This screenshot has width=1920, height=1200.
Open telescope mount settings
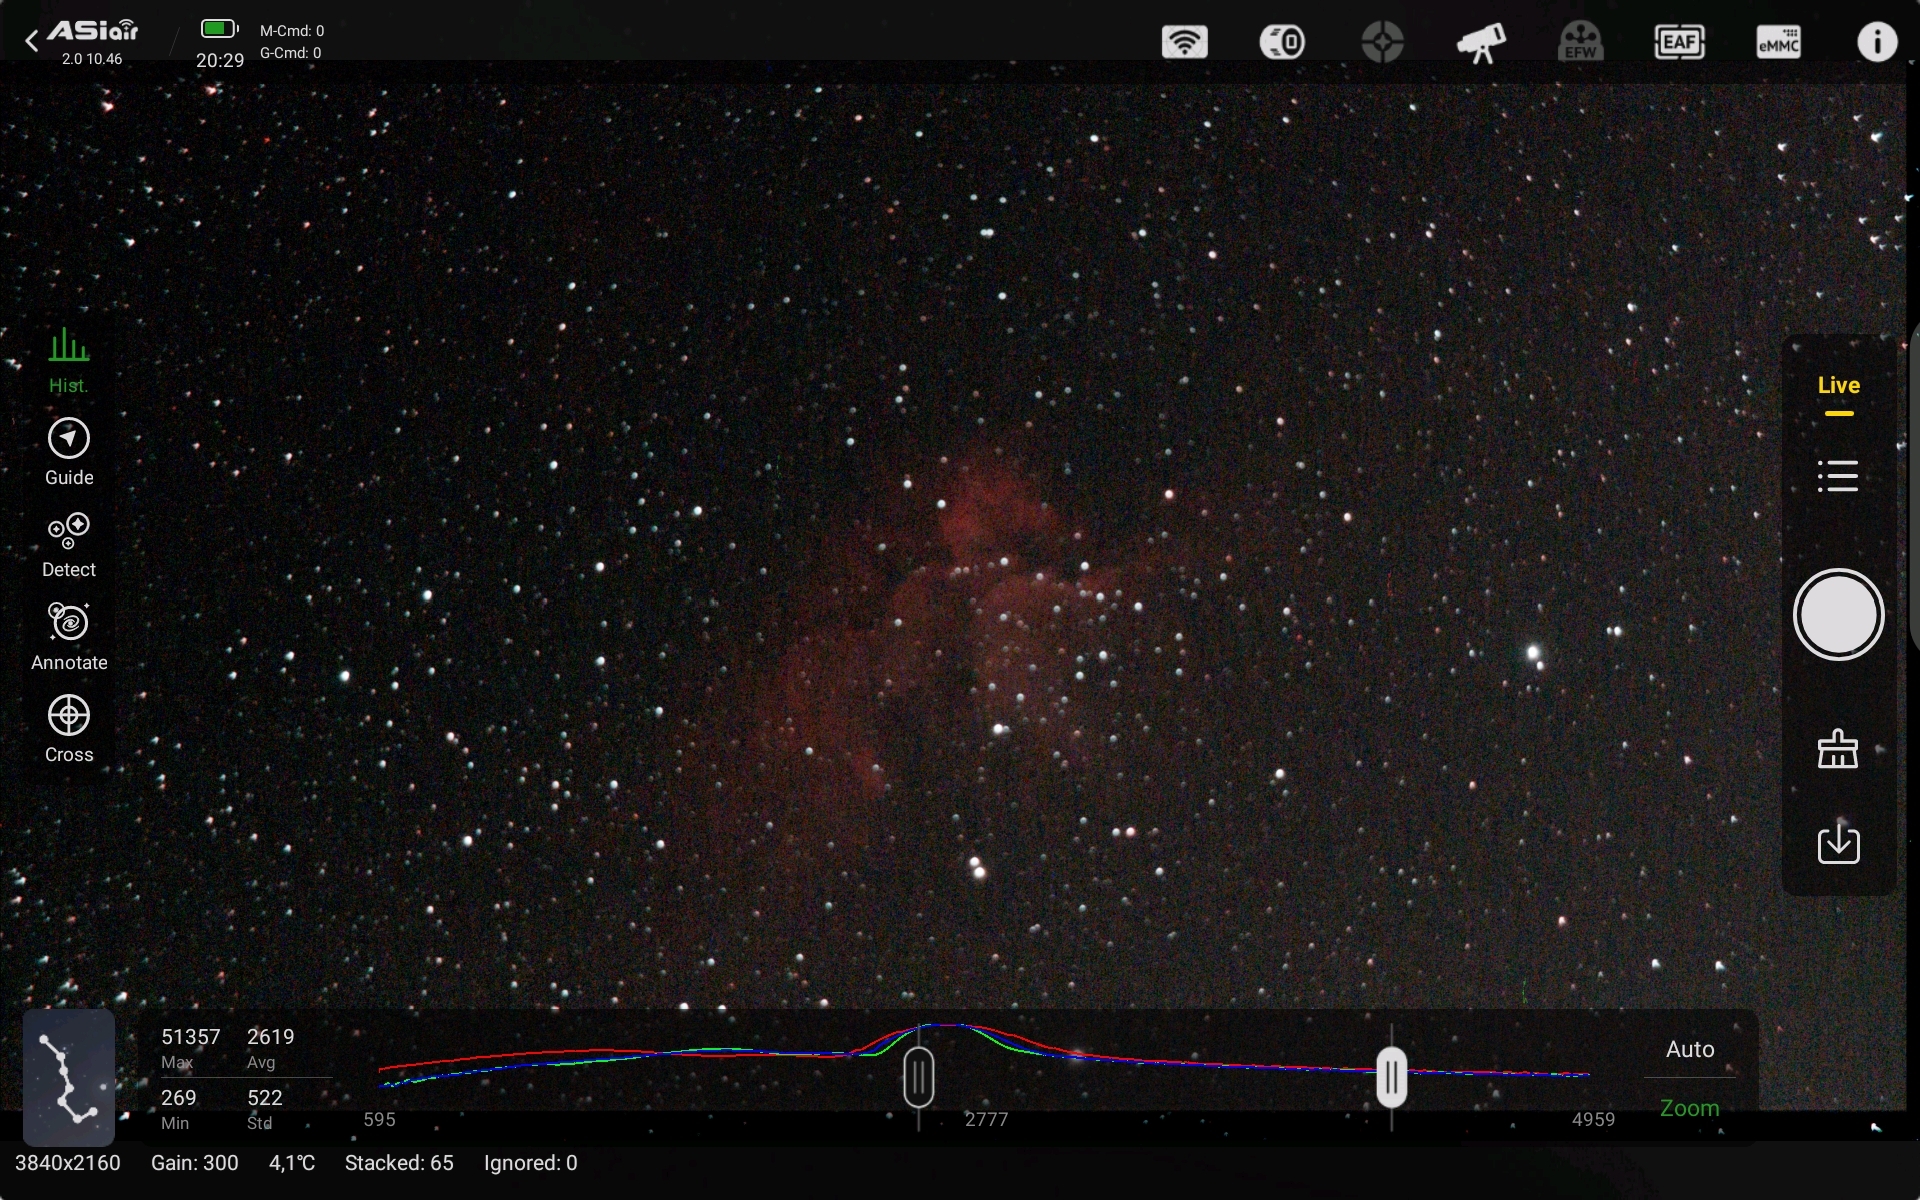click(1481, 43)
